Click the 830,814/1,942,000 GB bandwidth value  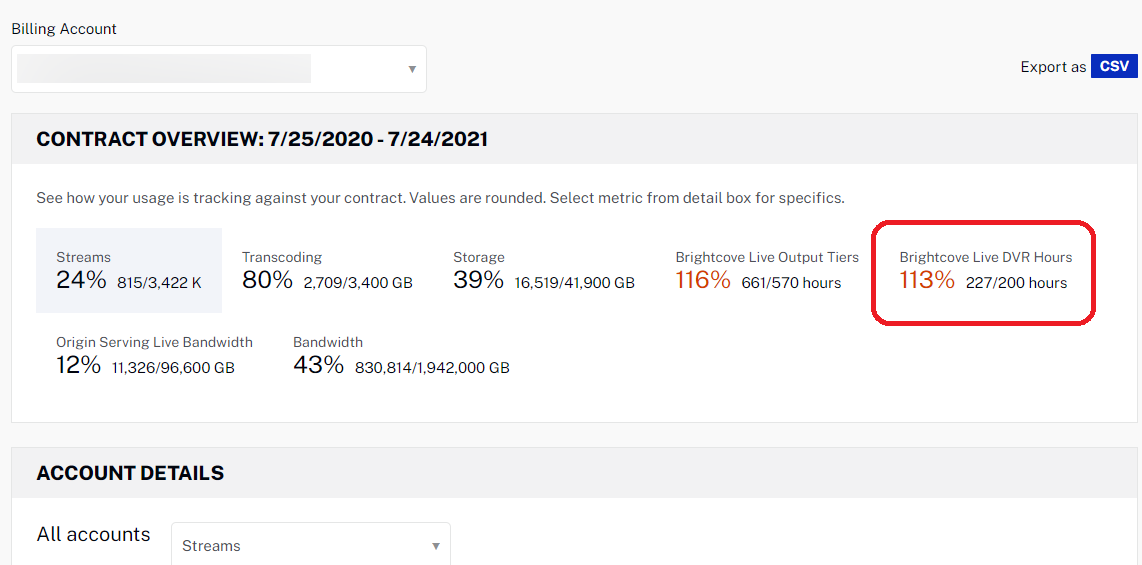pos(432,368)
